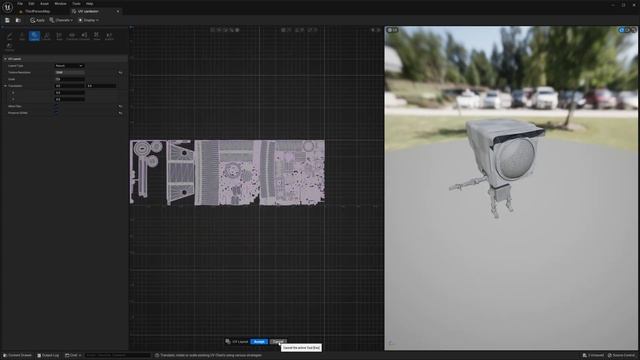Open the Edit menu
This screenshot has width=640, height=360.
[x=31, y=4]
